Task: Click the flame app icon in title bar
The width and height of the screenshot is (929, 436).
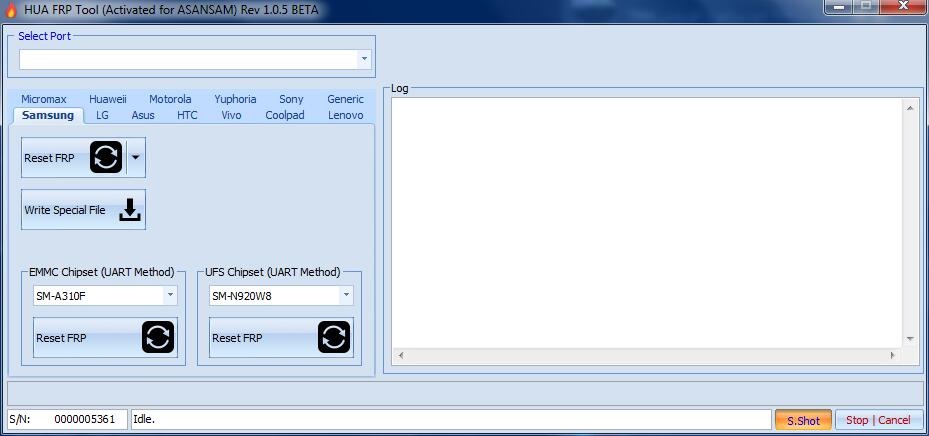Action: point(11,9)
